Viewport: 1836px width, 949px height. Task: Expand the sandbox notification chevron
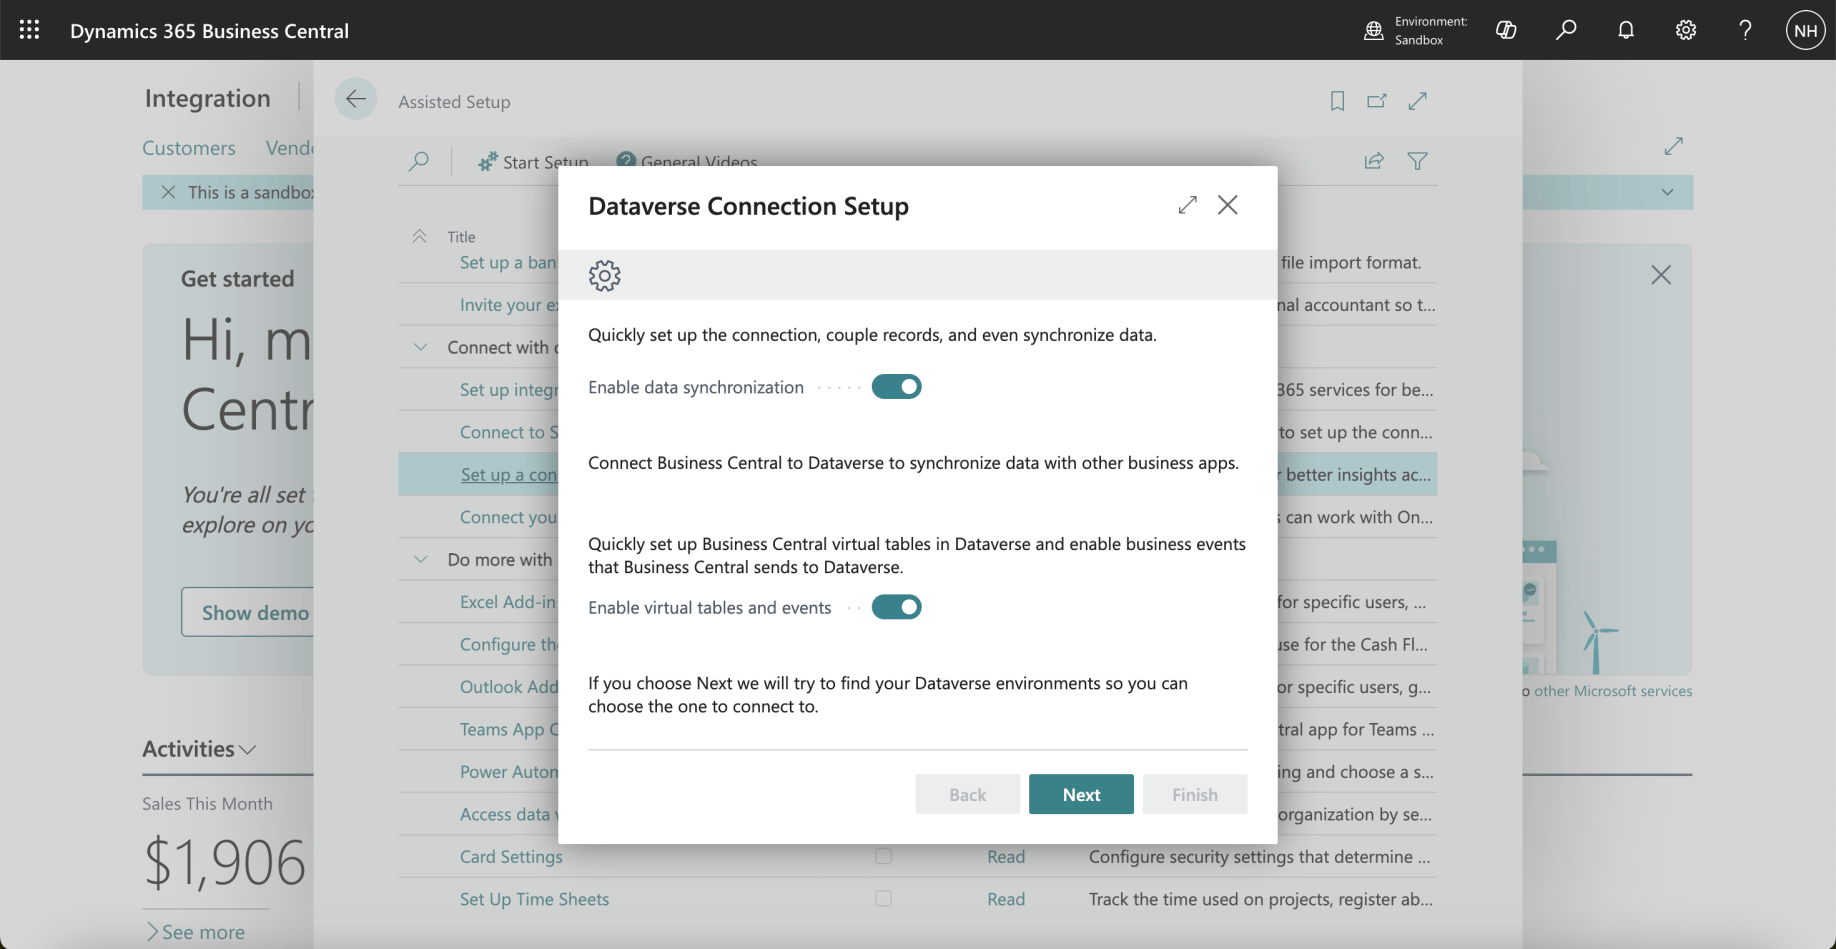1667,192
